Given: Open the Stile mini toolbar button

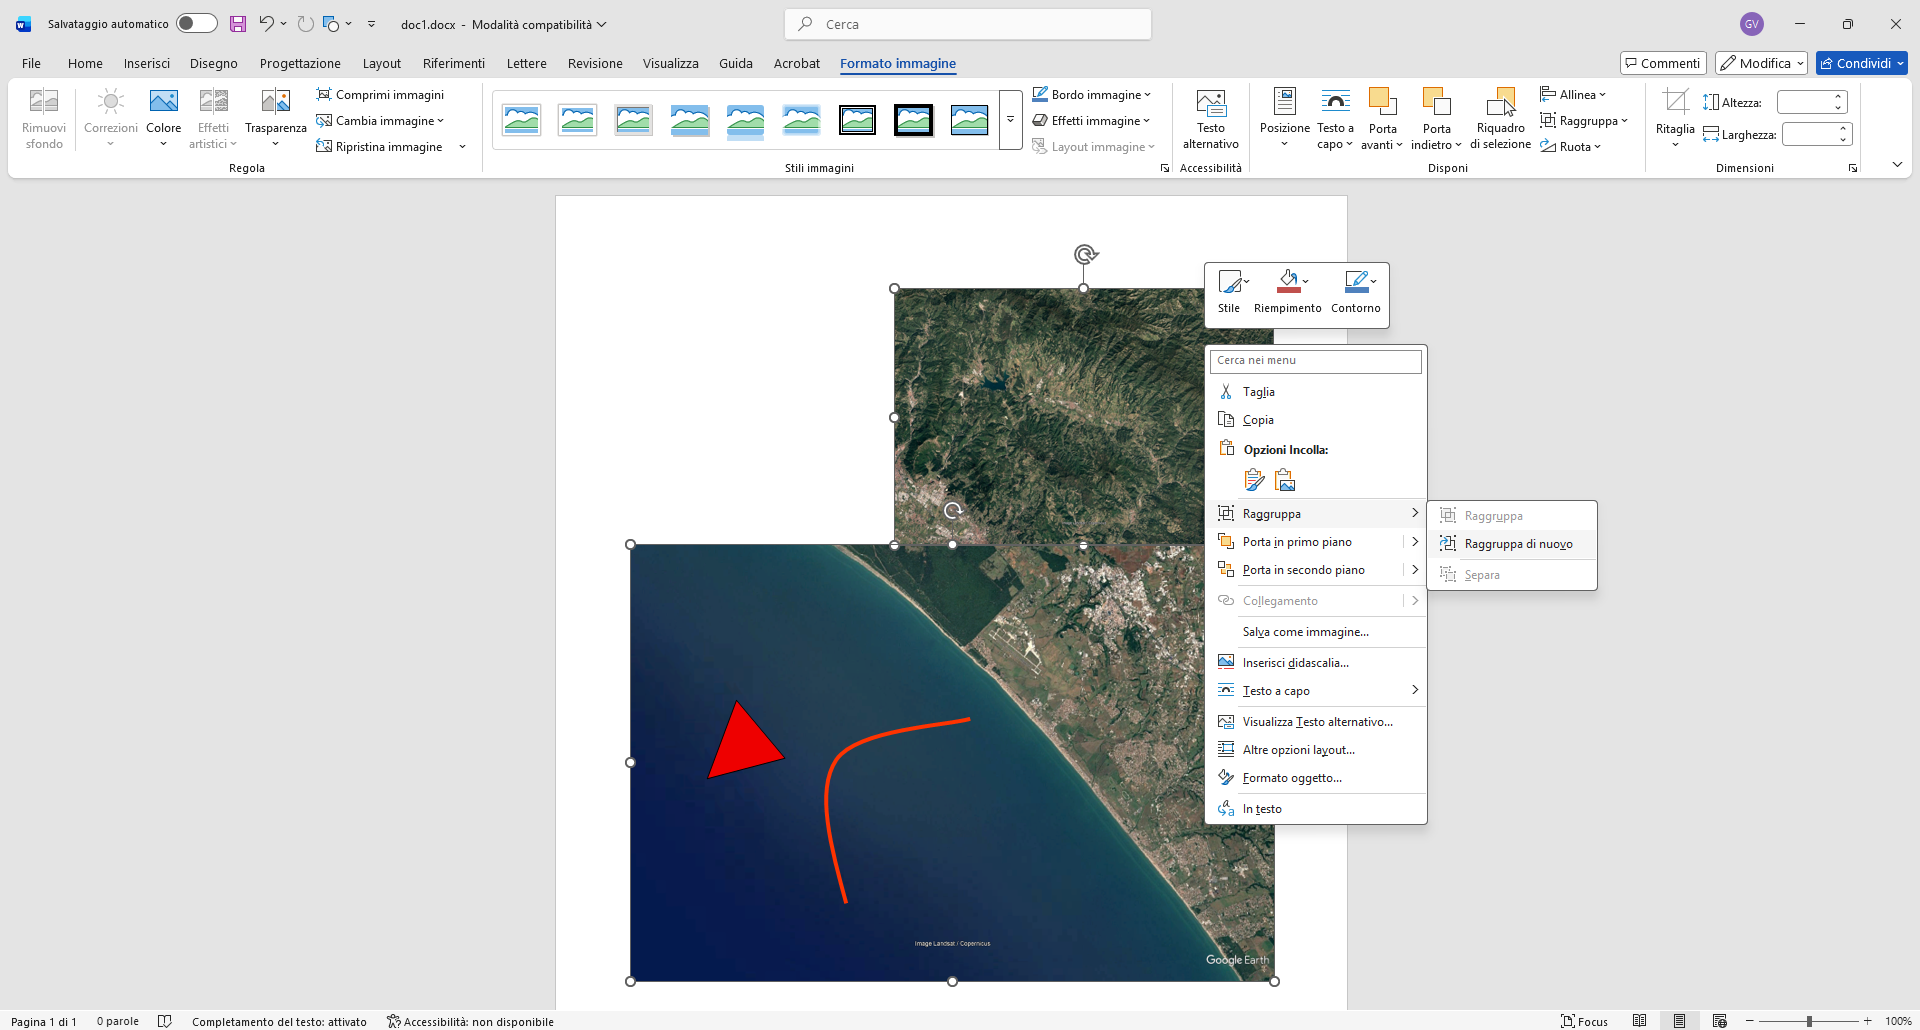Looking at the screenshot, I should coord(1229,292).
